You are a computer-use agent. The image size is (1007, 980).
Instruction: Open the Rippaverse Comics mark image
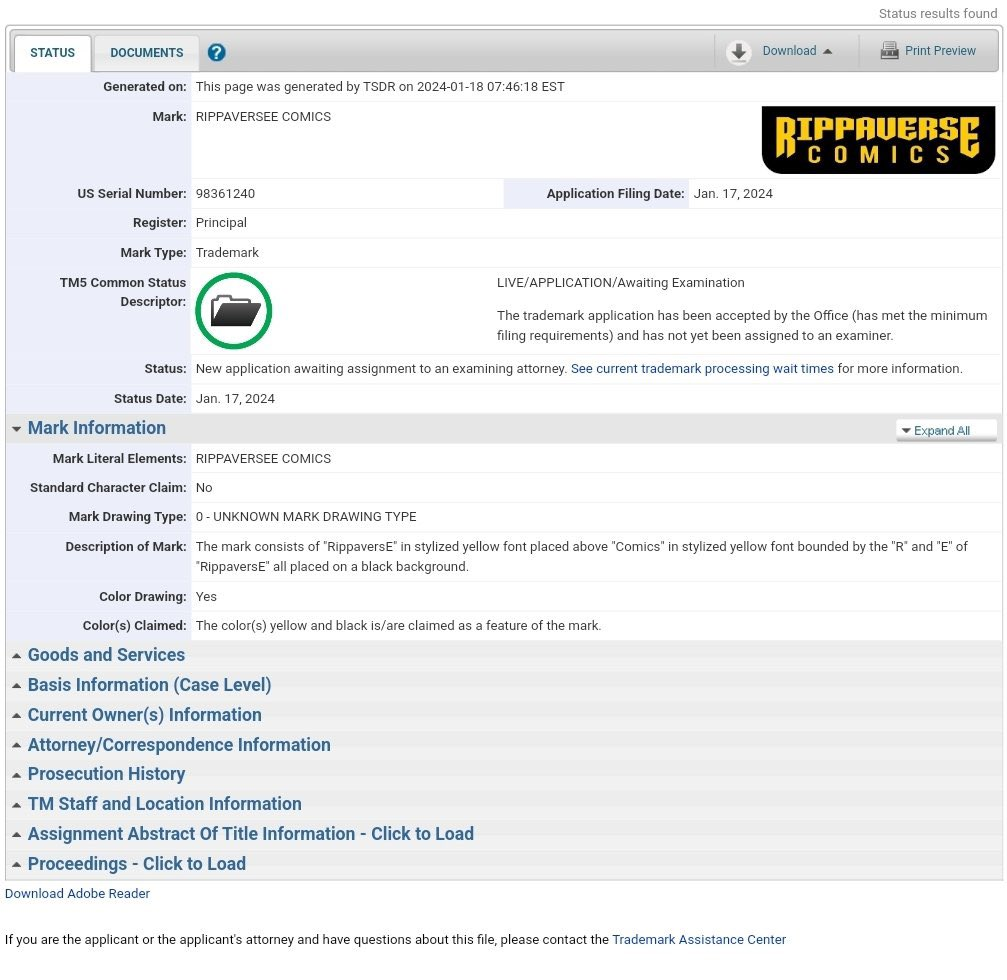(x=878, y=139)
